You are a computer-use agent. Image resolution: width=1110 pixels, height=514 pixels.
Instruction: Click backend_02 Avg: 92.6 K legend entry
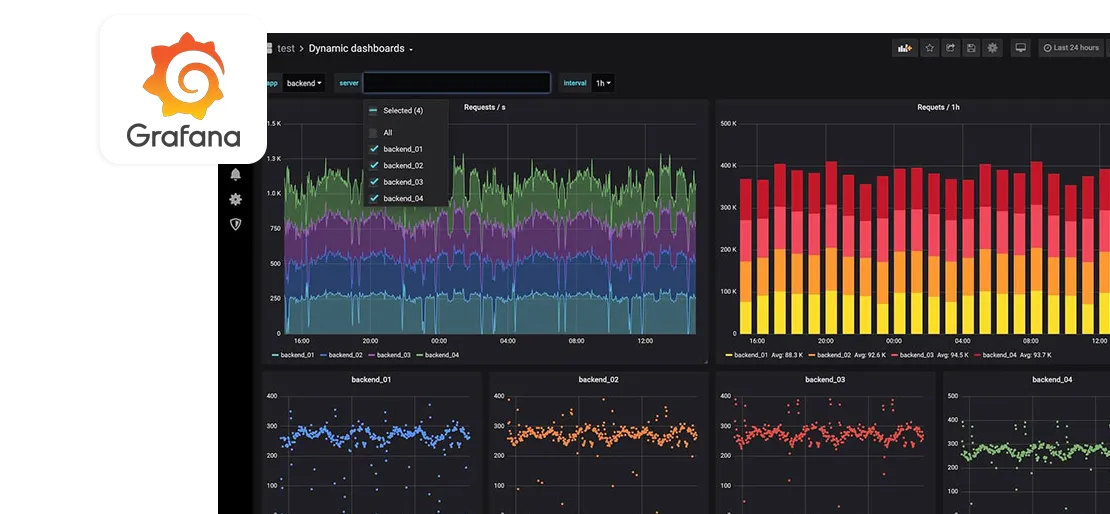click(847, 355)
